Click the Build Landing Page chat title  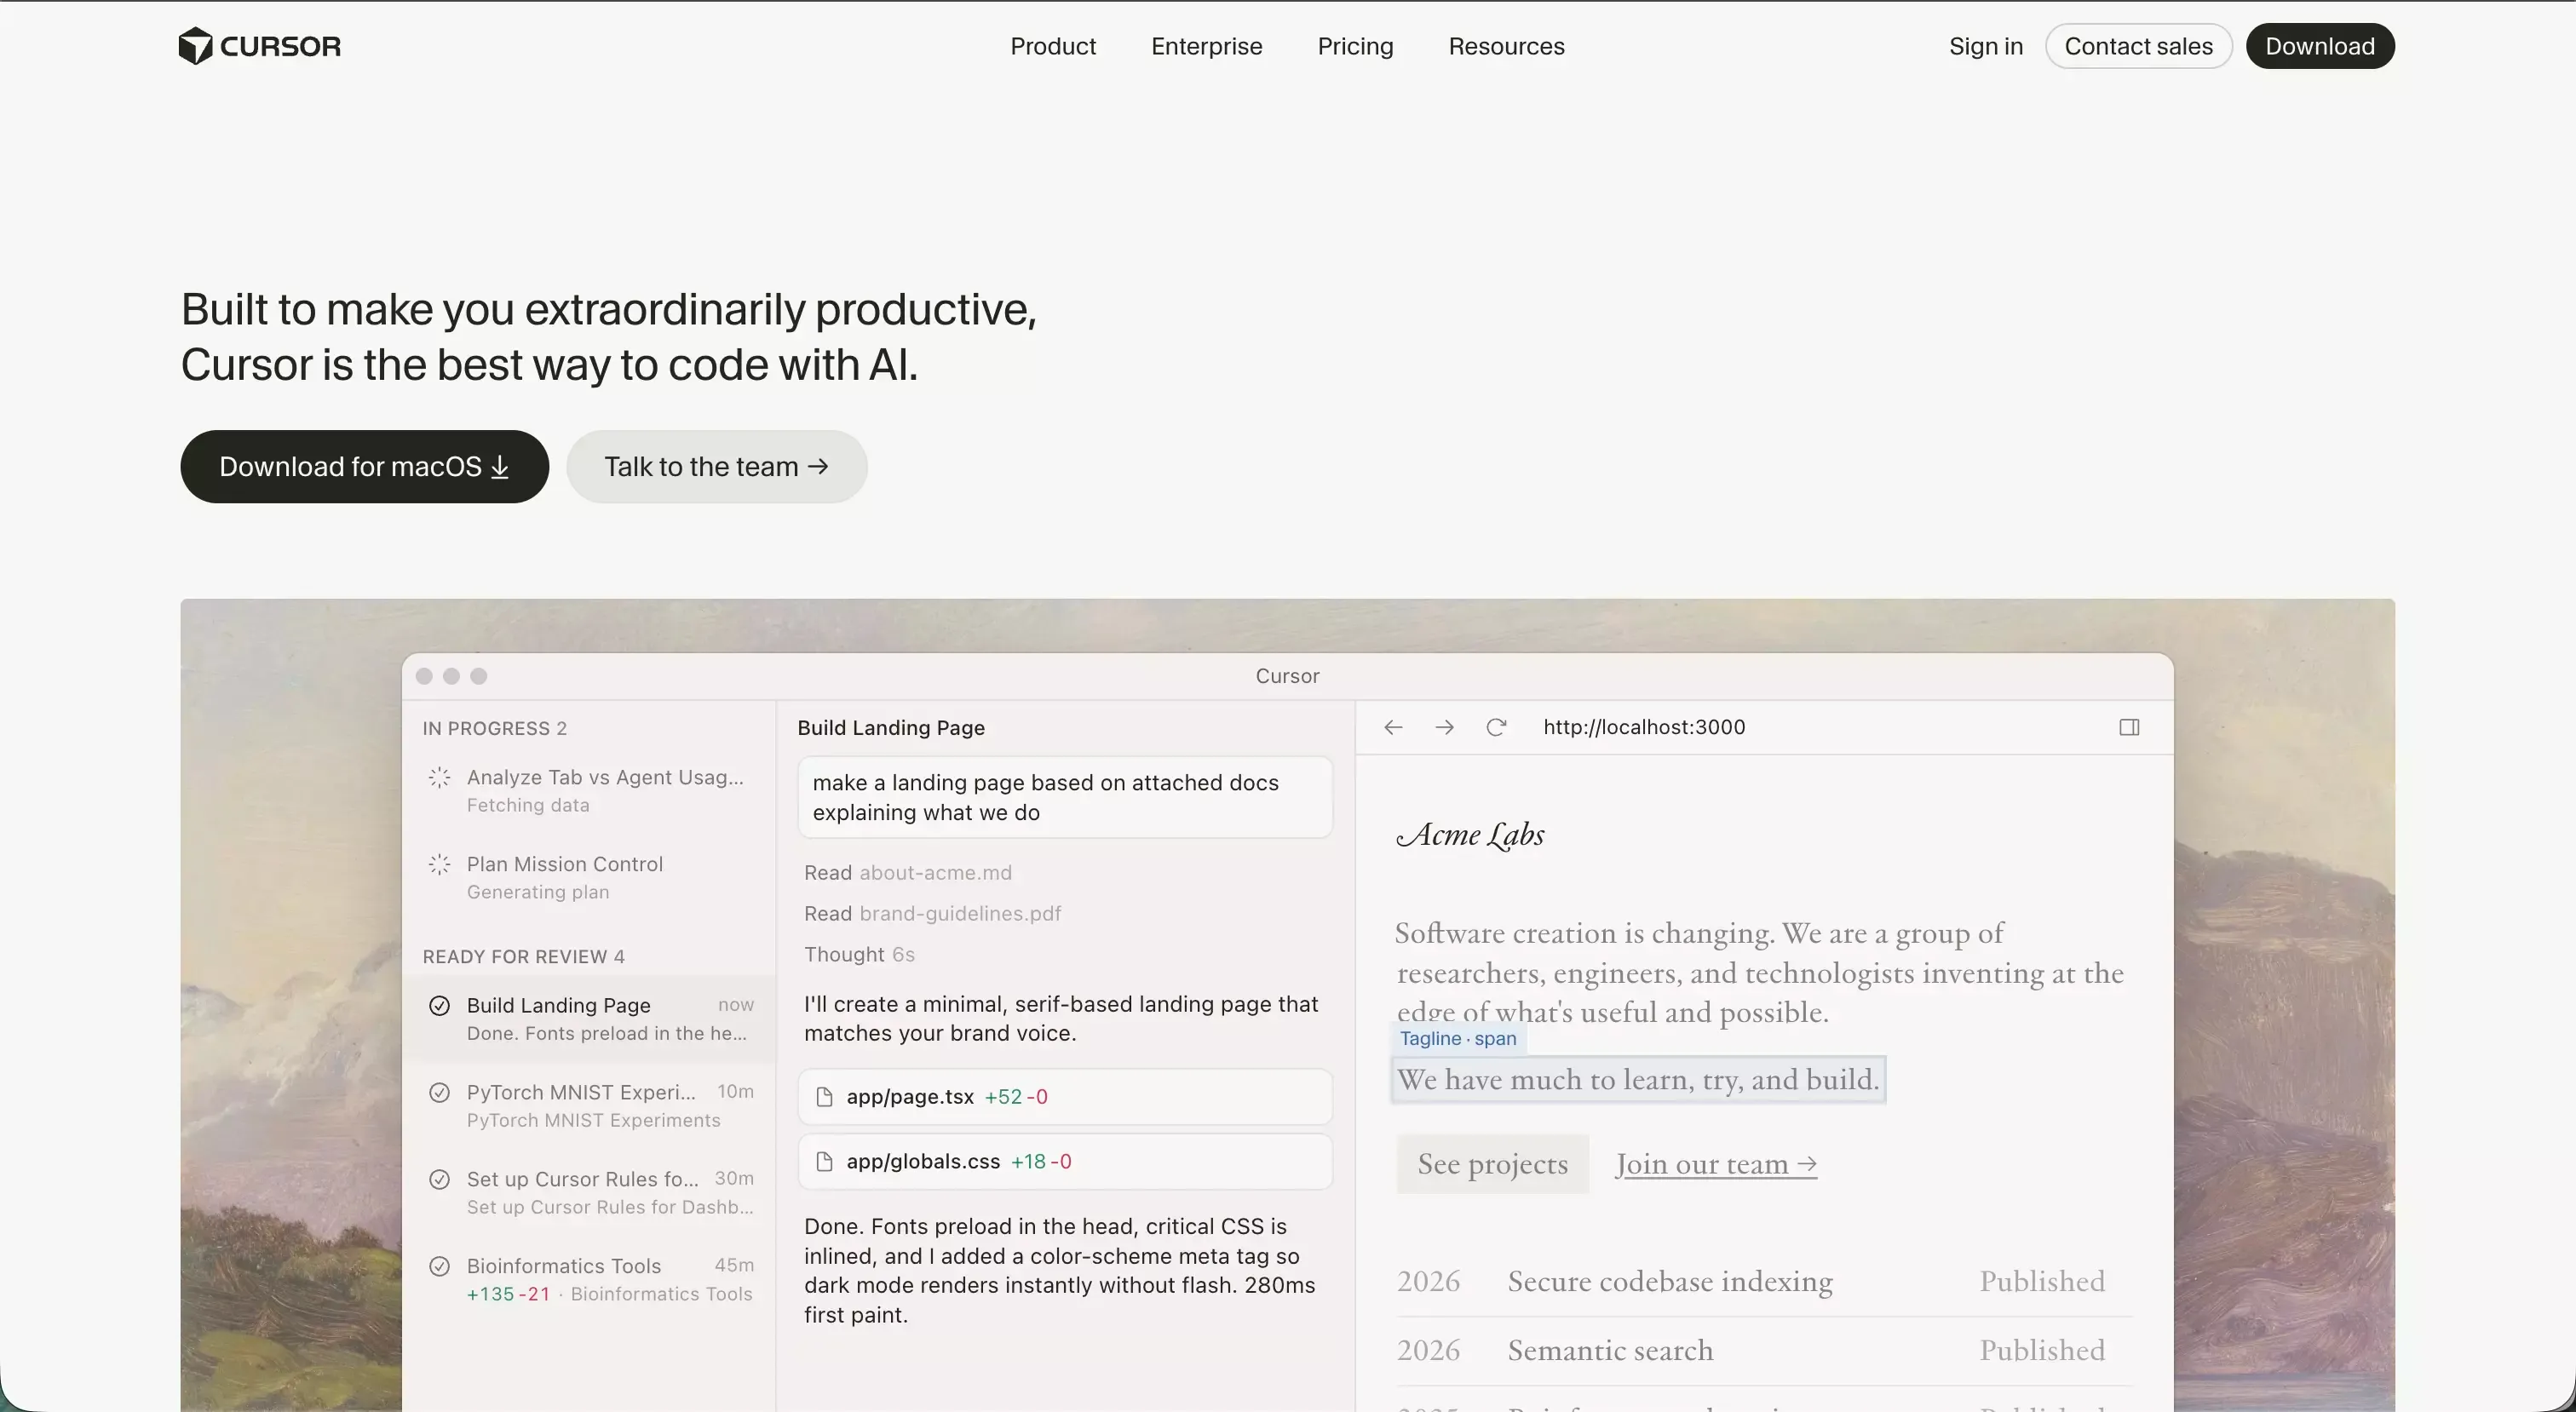pos(890,728)
